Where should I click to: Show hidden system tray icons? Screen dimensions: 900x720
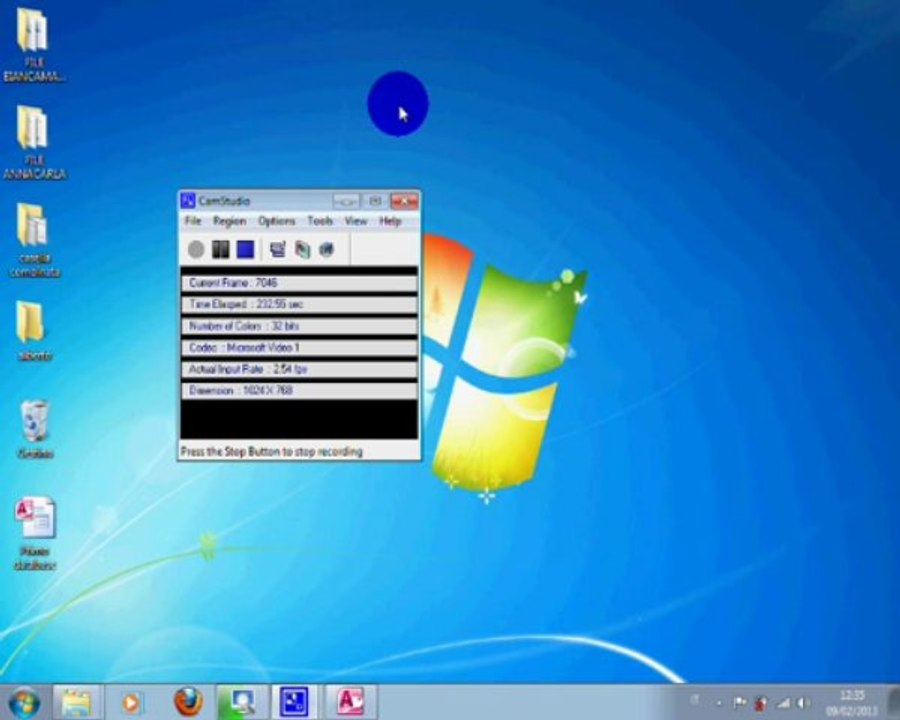point(719,702)
